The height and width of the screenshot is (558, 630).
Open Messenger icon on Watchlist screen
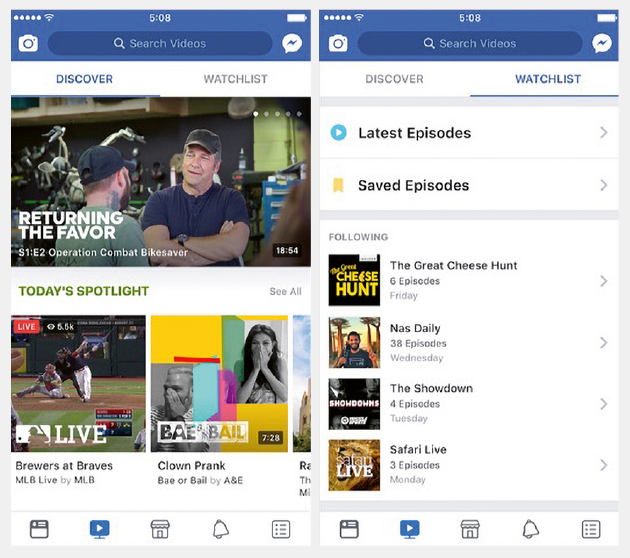[x=602, y=43]
